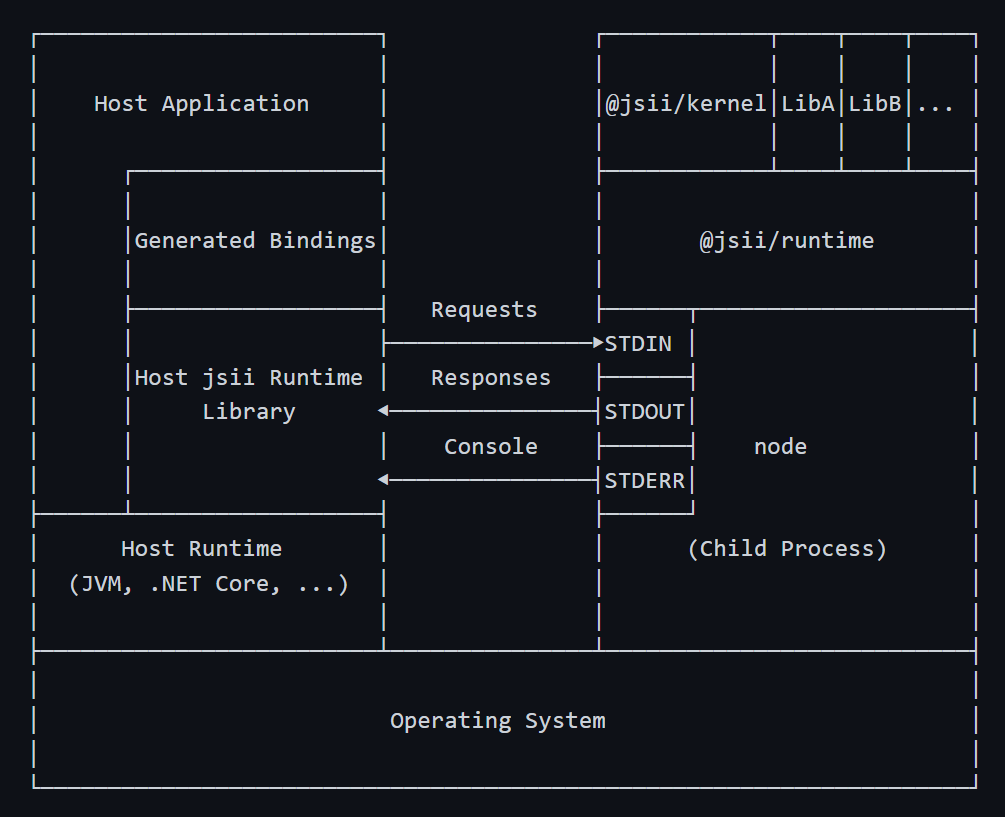Click the JVM, .NET Core text
This screenshot has height=817, width=1005.
[208, 583]
